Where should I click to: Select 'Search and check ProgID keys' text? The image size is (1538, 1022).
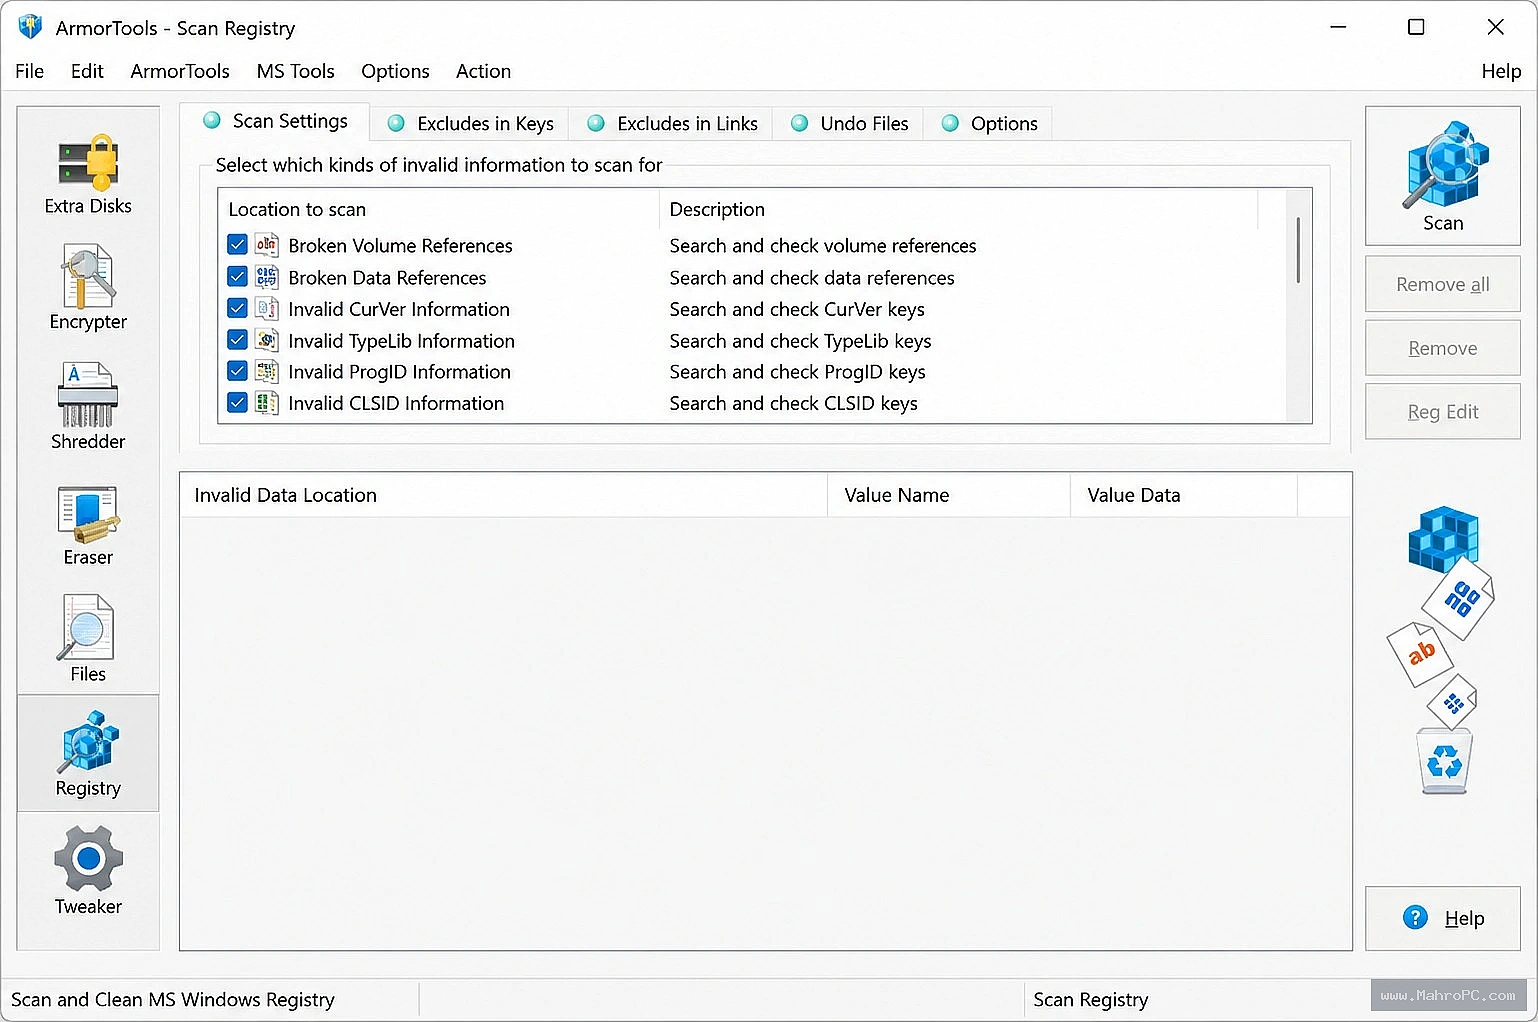(x=797, y=372)
